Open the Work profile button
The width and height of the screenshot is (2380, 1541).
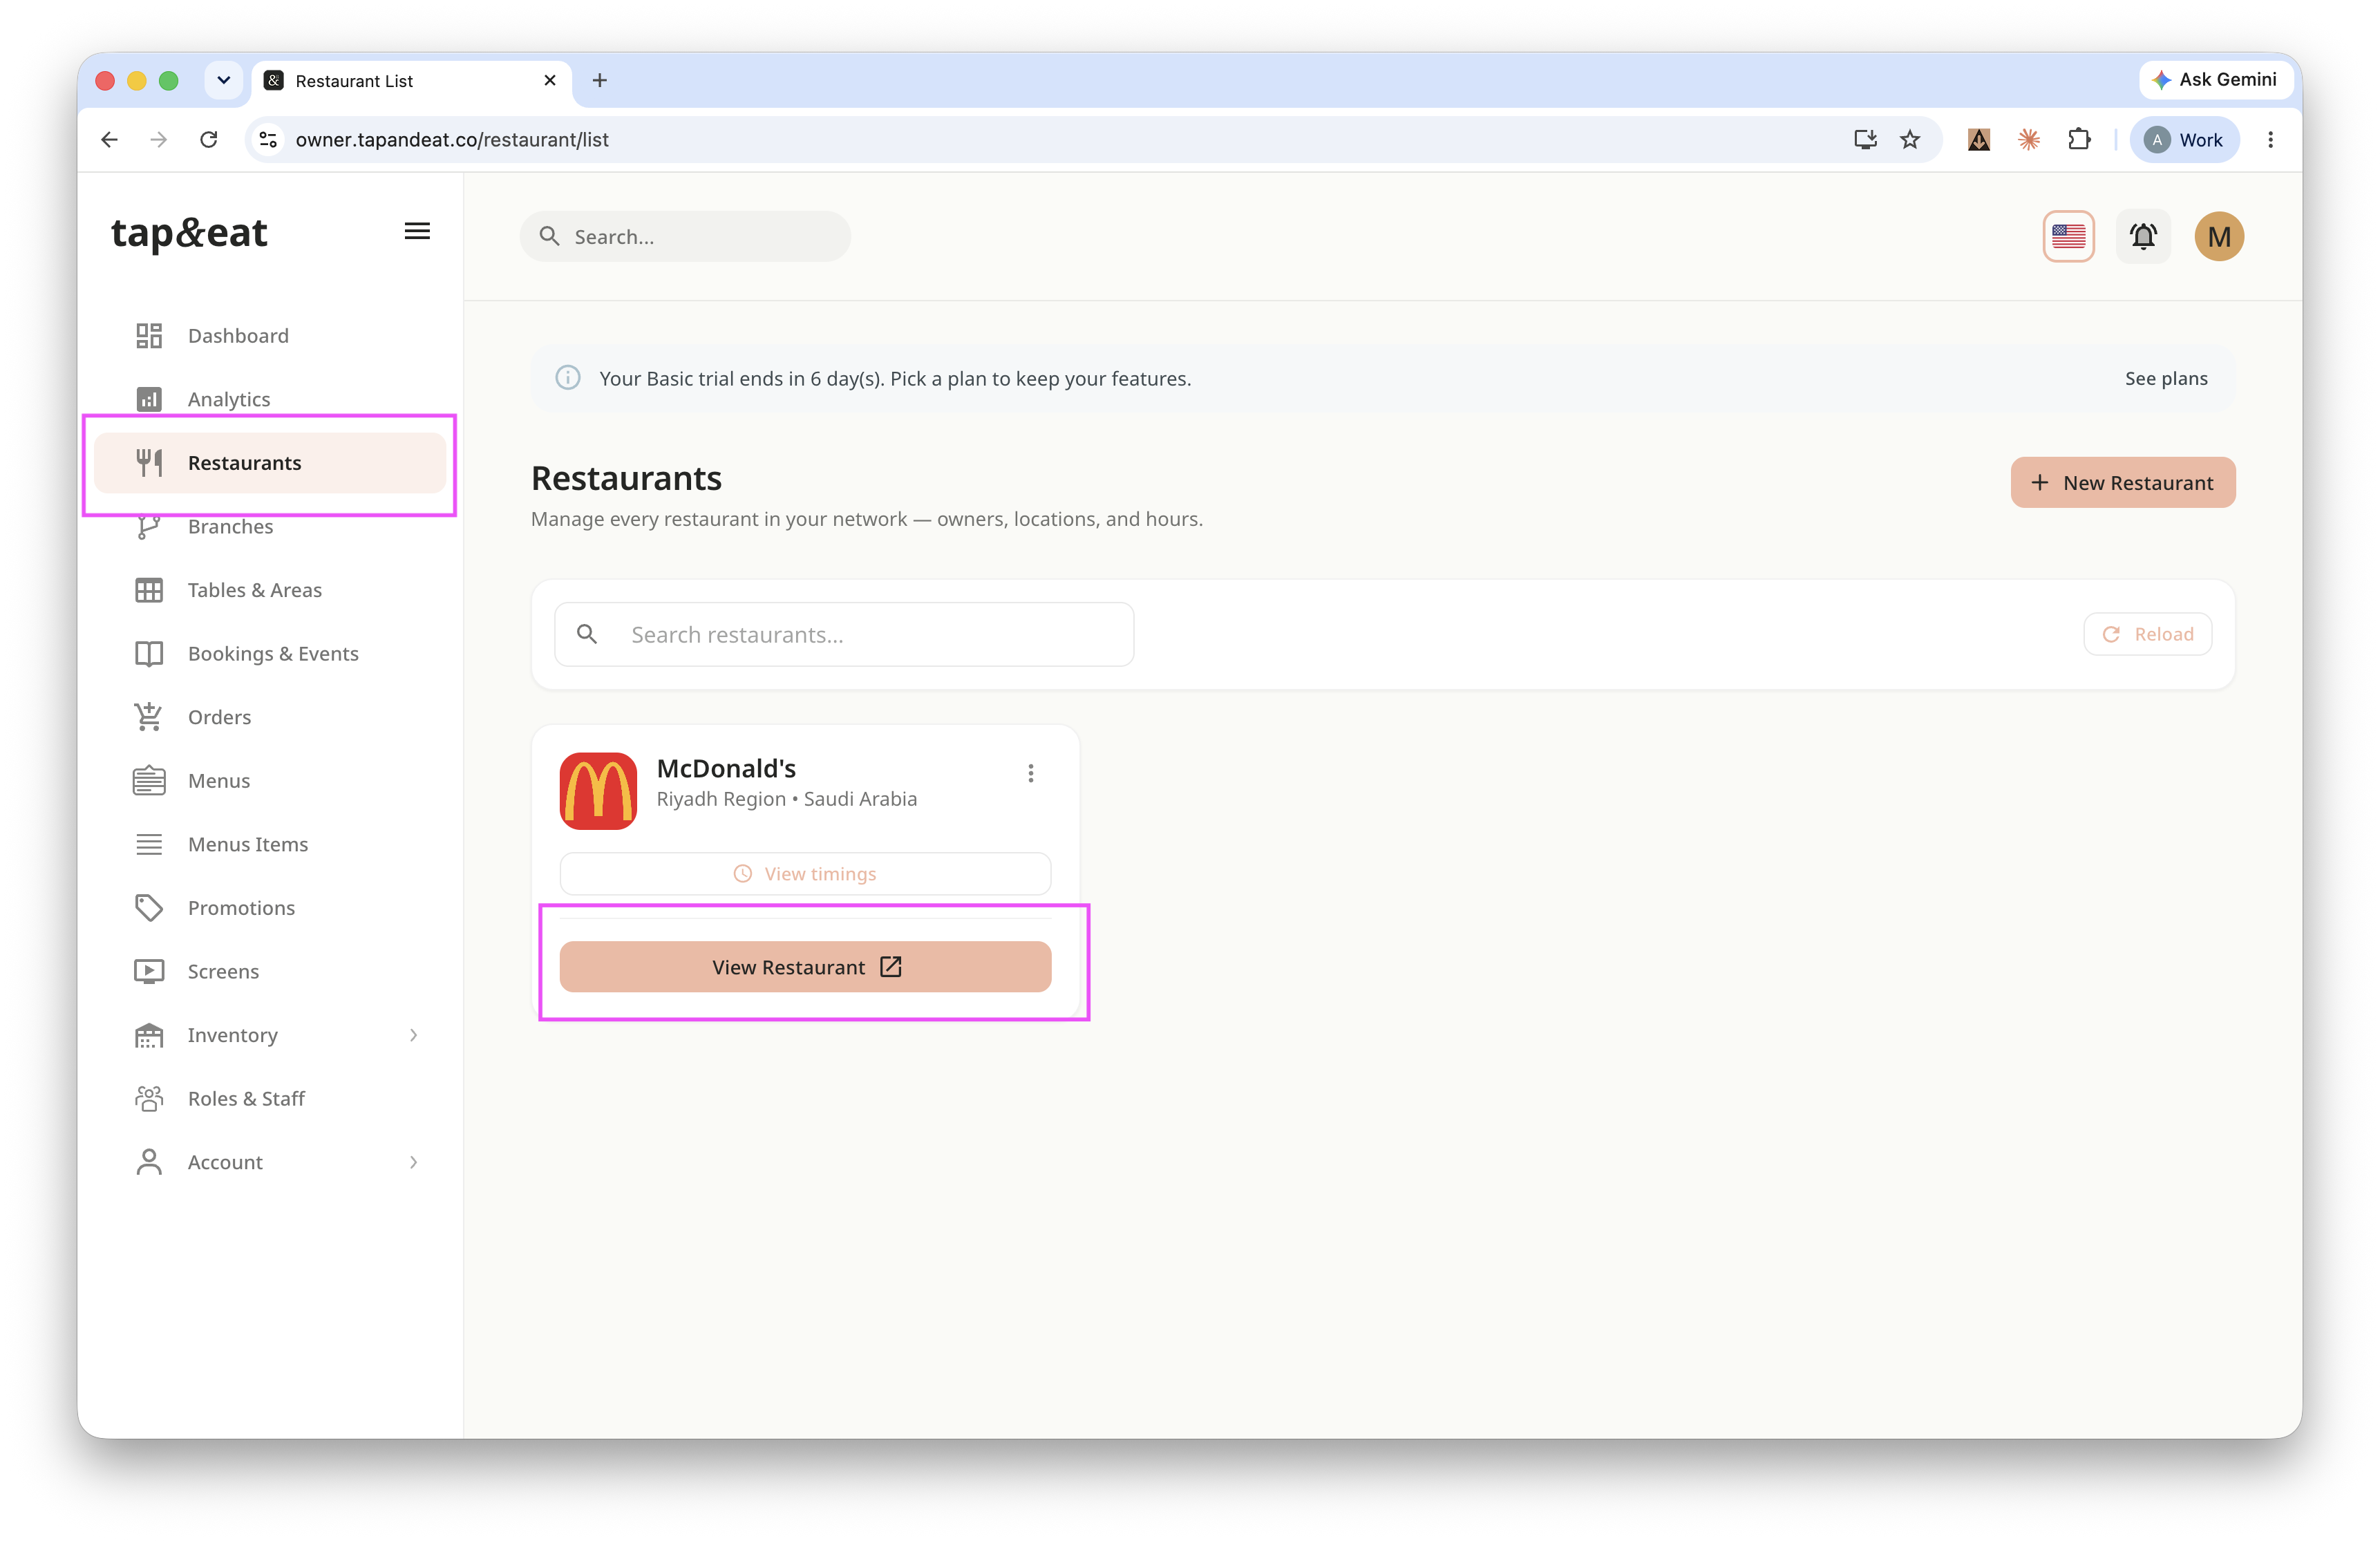click(x=2184, y=140)
